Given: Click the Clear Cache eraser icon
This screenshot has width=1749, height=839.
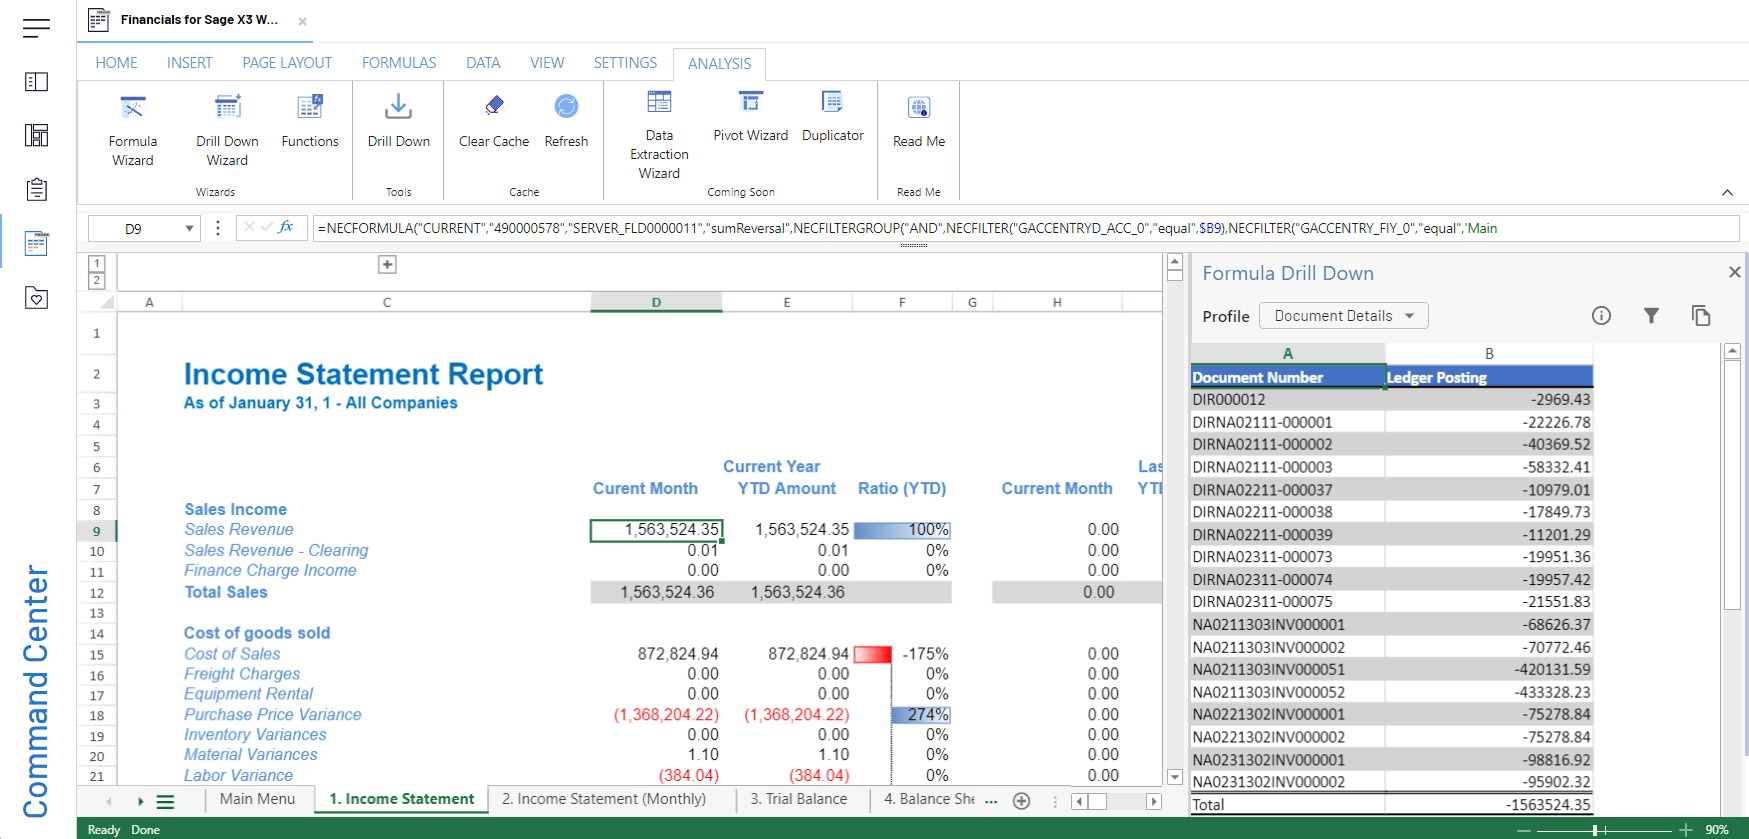Looking at the screenshot, I should (494, 106).
